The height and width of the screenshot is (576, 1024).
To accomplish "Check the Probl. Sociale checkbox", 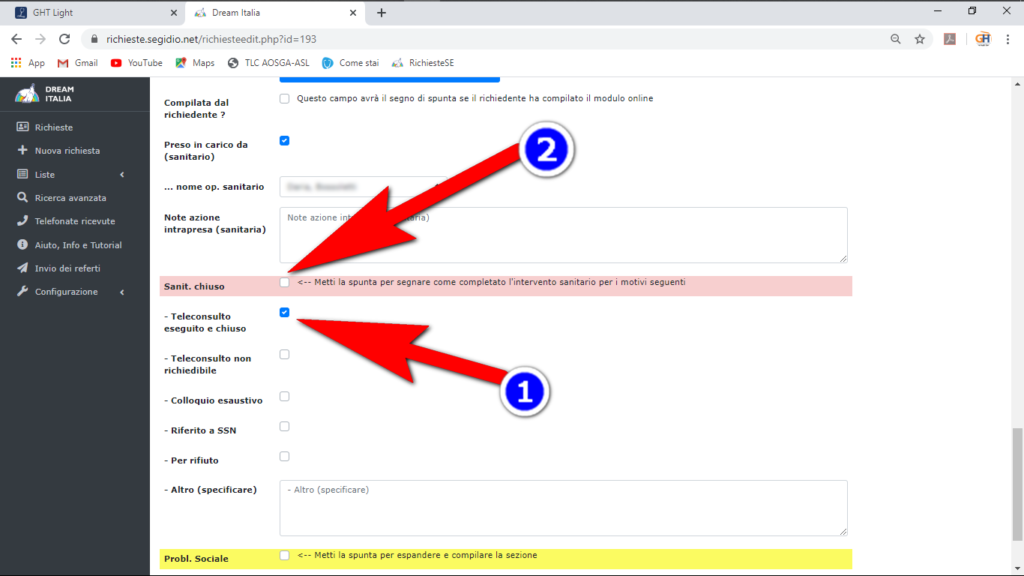I will (285, 555).
